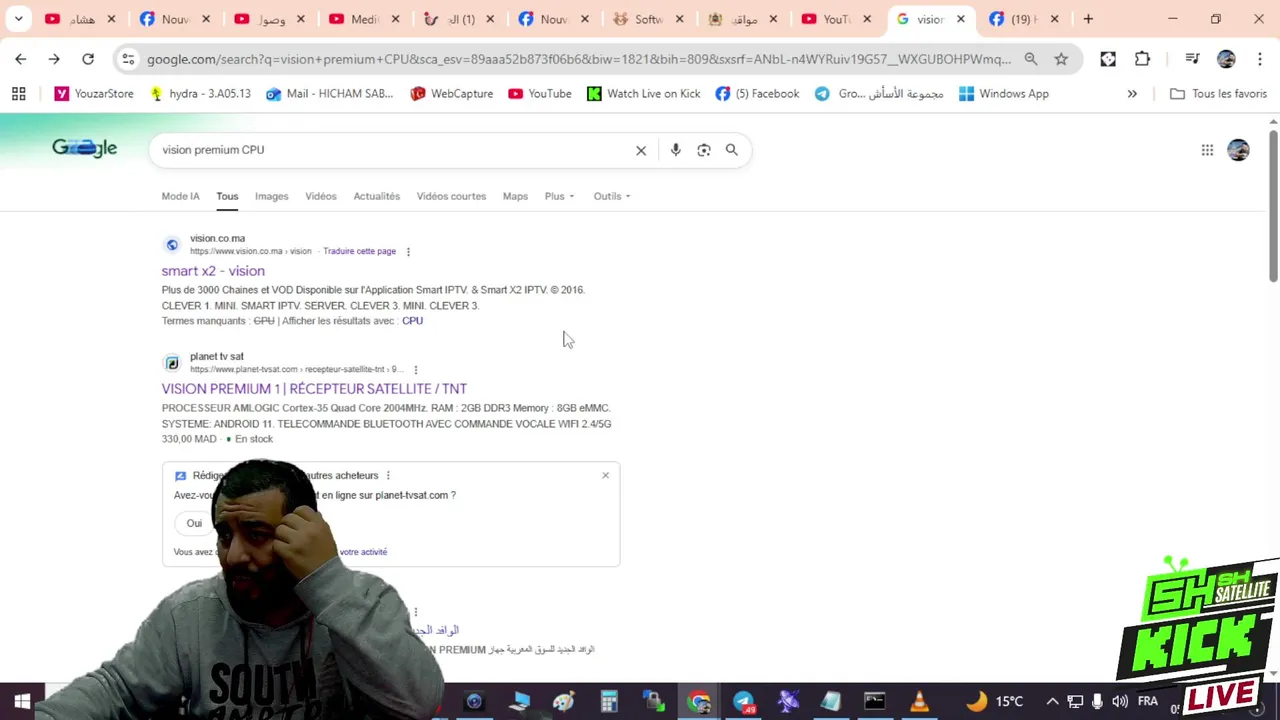This screenshot has height=720, width=1280.
Task: Open the Windows App bookmark
Action: pyautogui.click(x=1003, y=94)
